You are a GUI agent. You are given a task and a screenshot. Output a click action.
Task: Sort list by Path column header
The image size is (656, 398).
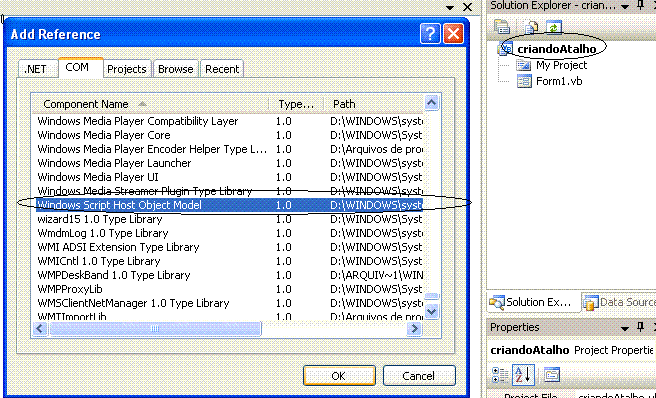tap(374, 104)
